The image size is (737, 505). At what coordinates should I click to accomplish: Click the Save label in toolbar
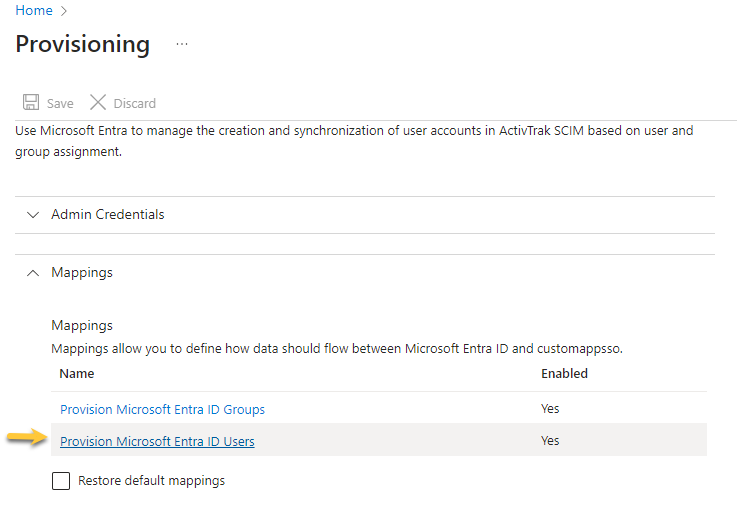60,103
